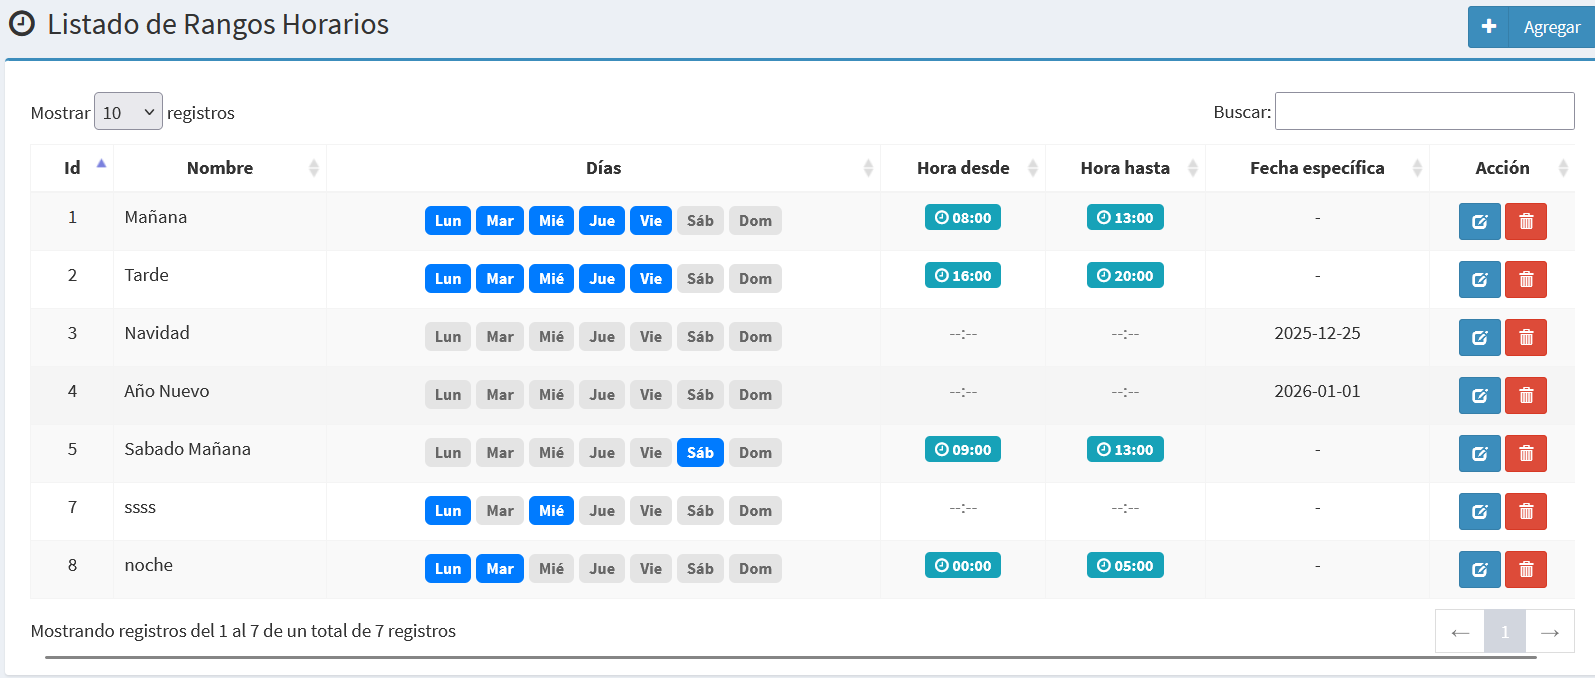The image size is (1595, 678).
Task: Edit the ssss row
Action: [x=1479, y=511]
